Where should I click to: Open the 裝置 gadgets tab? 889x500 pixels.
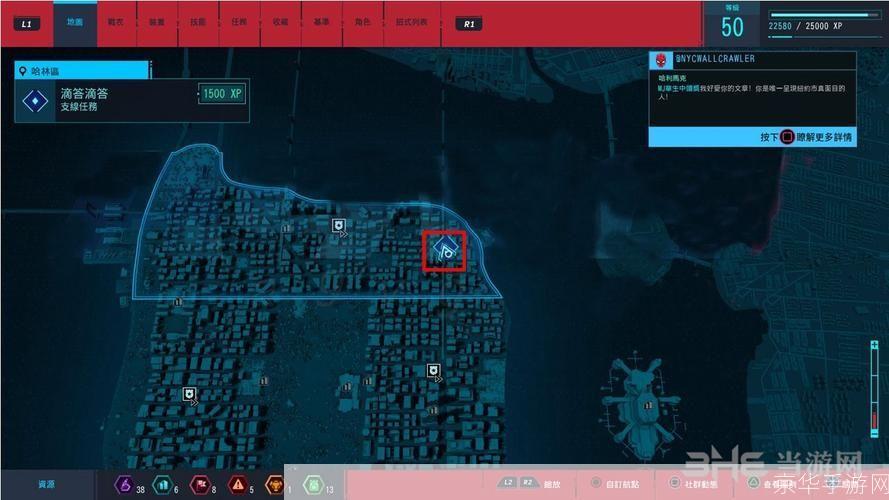pos(157,23)
